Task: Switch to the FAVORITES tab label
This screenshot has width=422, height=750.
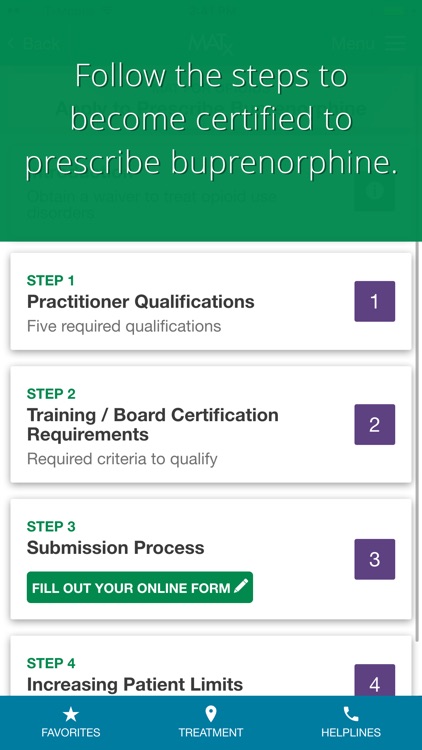Action: click(x=71, y=732)
